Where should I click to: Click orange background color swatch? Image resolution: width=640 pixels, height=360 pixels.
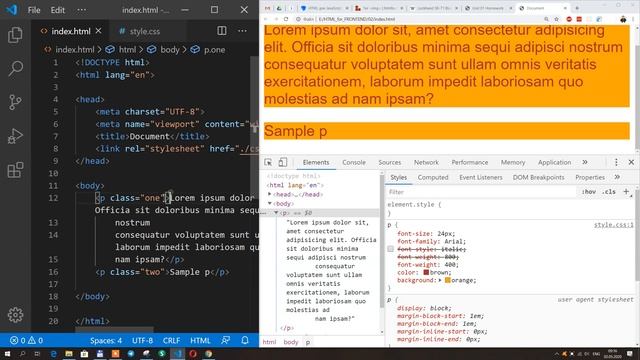pos(448,280)
